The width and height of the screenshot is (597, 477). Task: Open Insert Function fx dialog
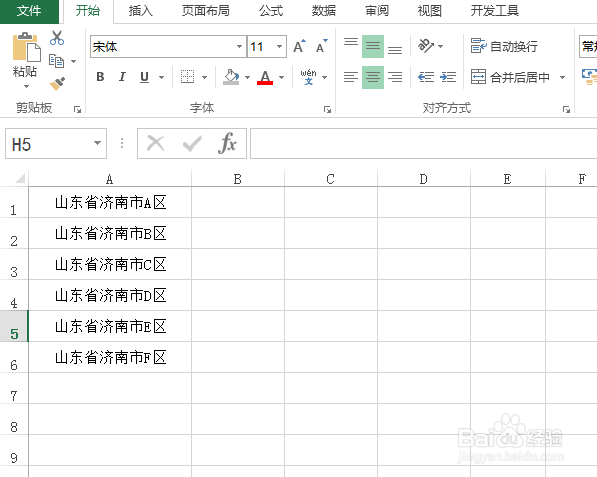point(227,143)
